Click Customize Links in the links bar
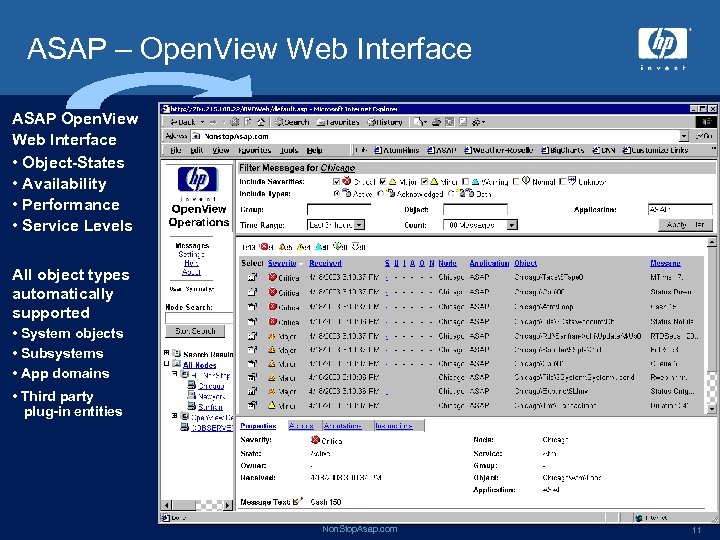 [x=655, y=150]
